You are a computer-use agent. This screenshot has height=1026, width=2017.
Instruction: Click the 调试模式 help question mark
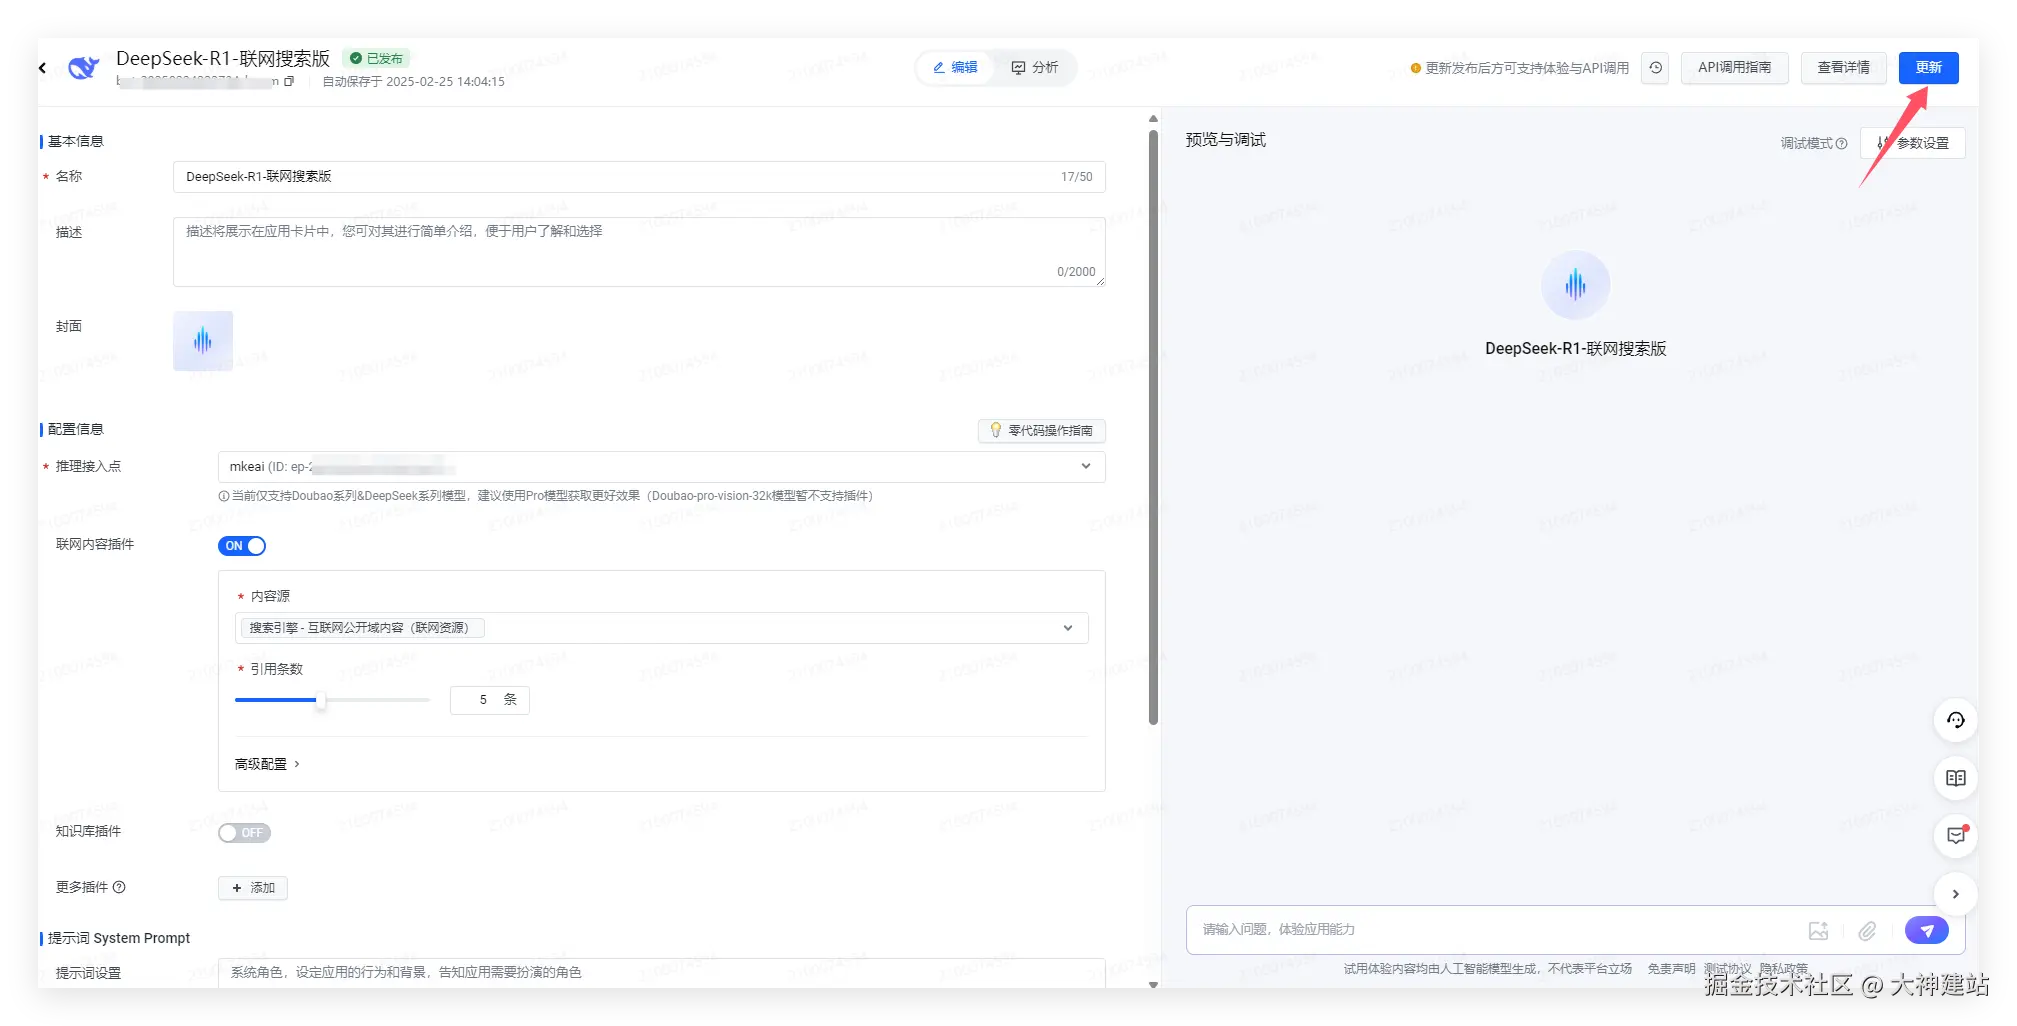tap(1842, 144)
